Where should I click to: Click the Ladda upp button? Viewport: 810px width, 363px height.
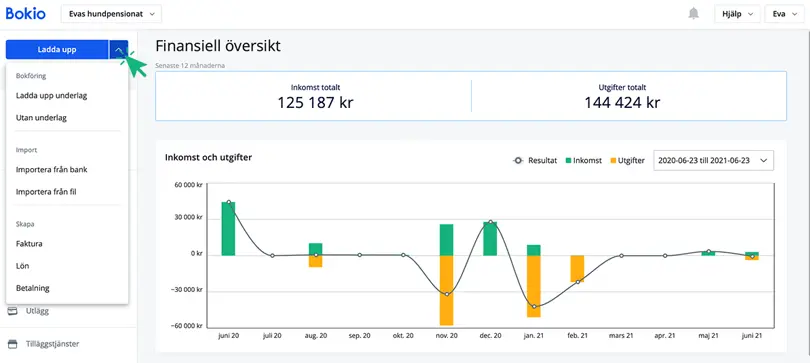pos(57,50)
